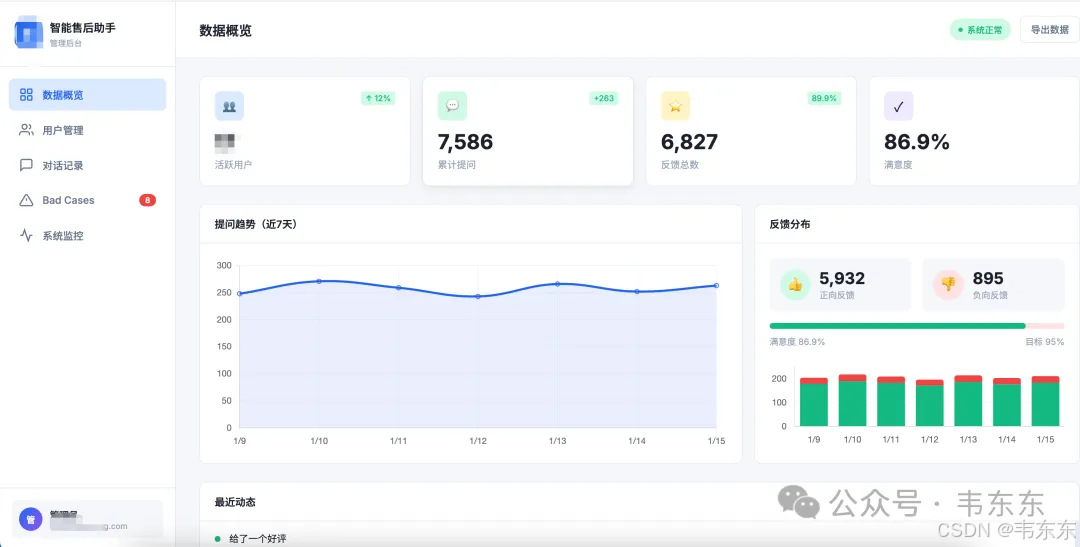Click the 300 y-axis label on trend chart
The height and width of the screenshot is (547, 1080).
pyautogui.click(x=224, y=265)
